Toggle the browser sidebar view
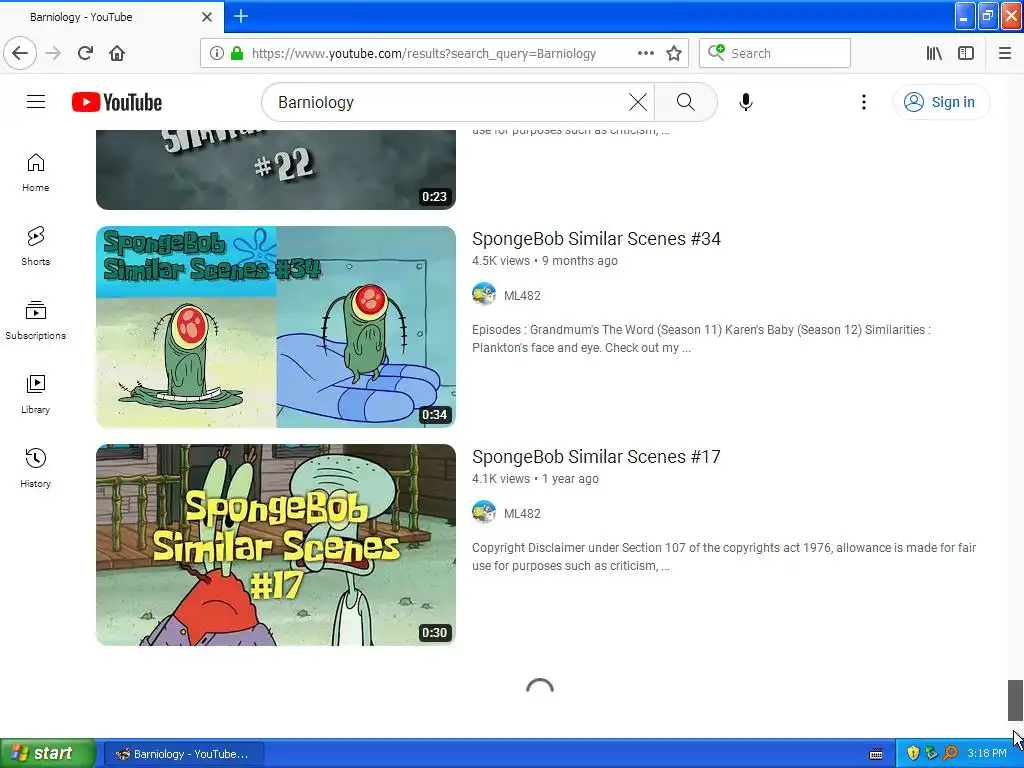This screenshot has width=1024, height=768. (966, 53)
